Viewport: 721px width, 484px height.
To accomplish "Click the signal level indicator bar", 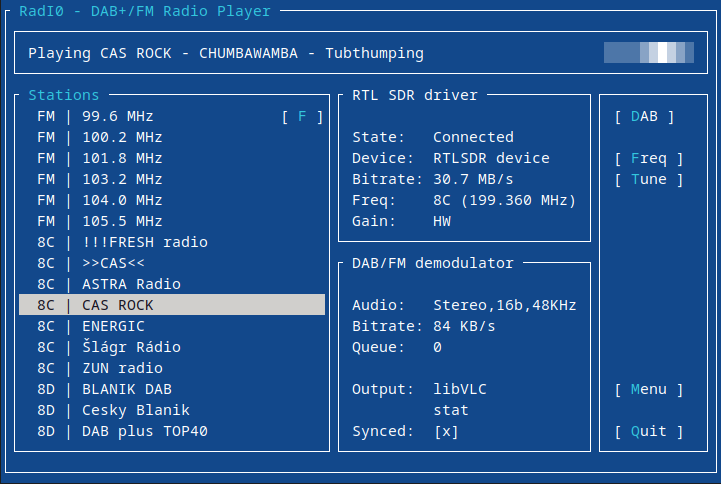I will tap(648, 52).
